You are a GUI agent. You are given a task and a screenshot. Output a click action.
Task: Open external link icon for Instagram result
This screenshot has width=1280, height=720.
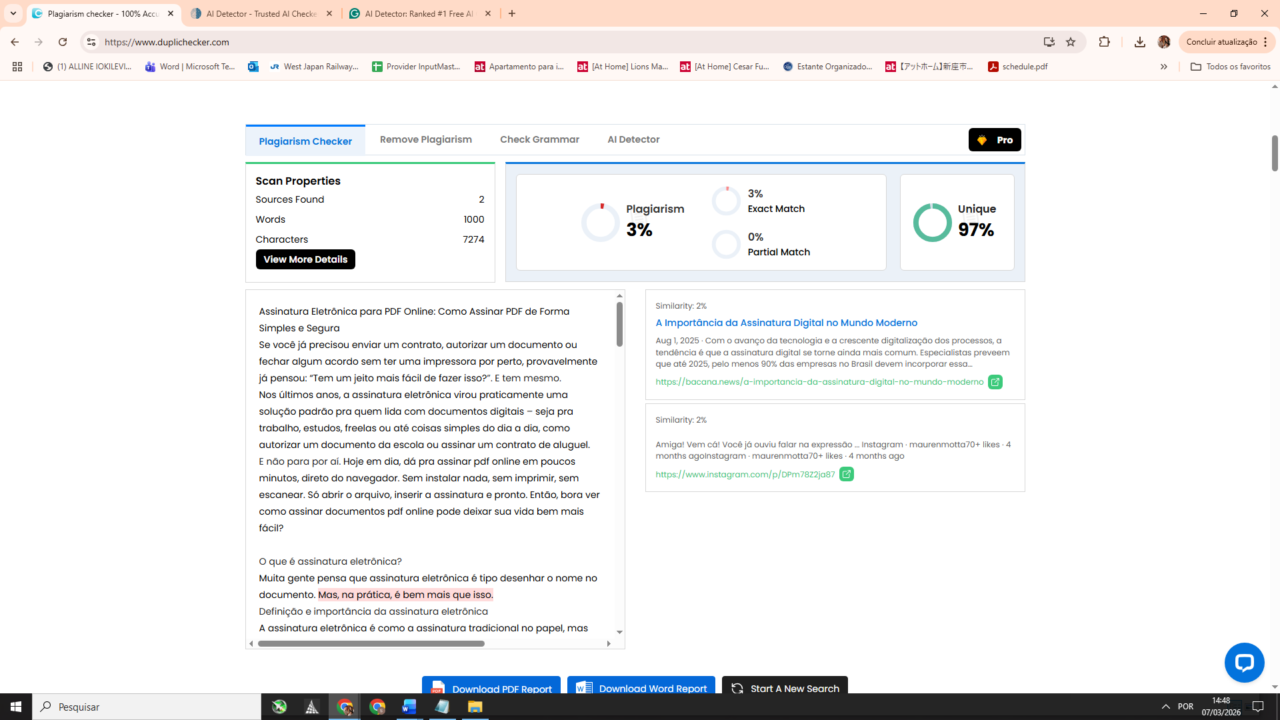click(846, 474)
